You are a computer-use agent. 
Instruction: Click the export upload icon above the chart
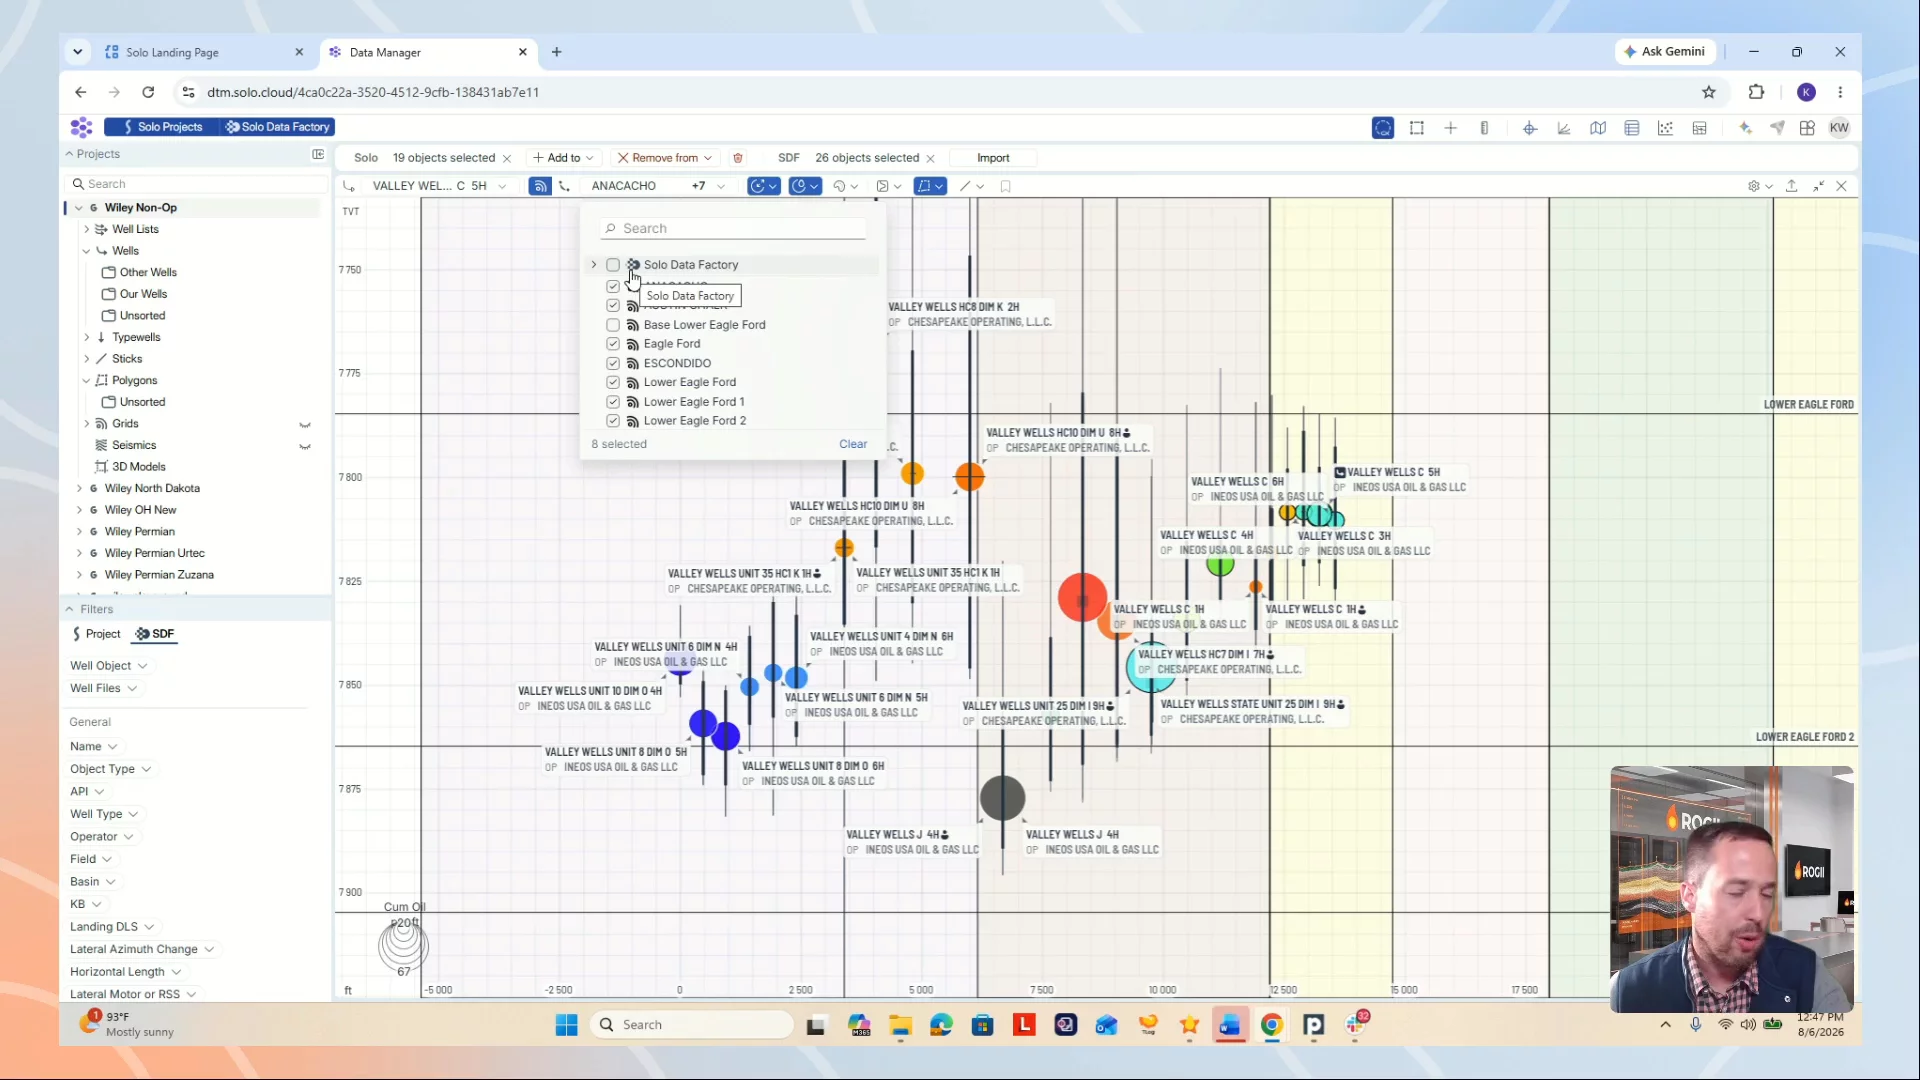click(x=1791, y=186)
